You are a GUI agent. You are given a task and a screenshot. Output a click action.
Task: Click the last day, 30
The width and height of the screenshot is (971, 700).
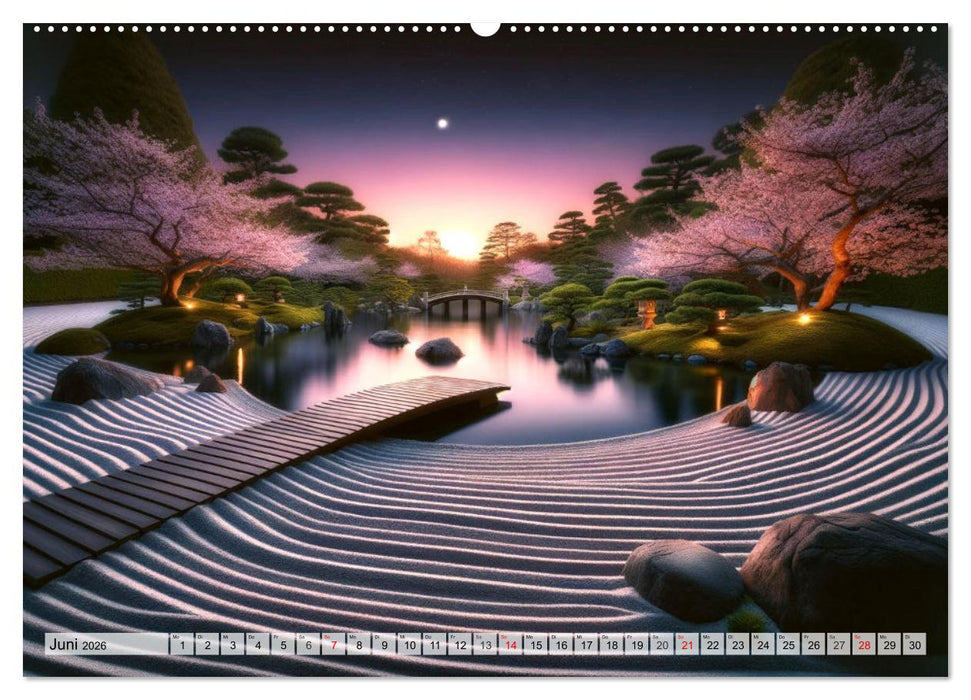(x=913, y=645)
